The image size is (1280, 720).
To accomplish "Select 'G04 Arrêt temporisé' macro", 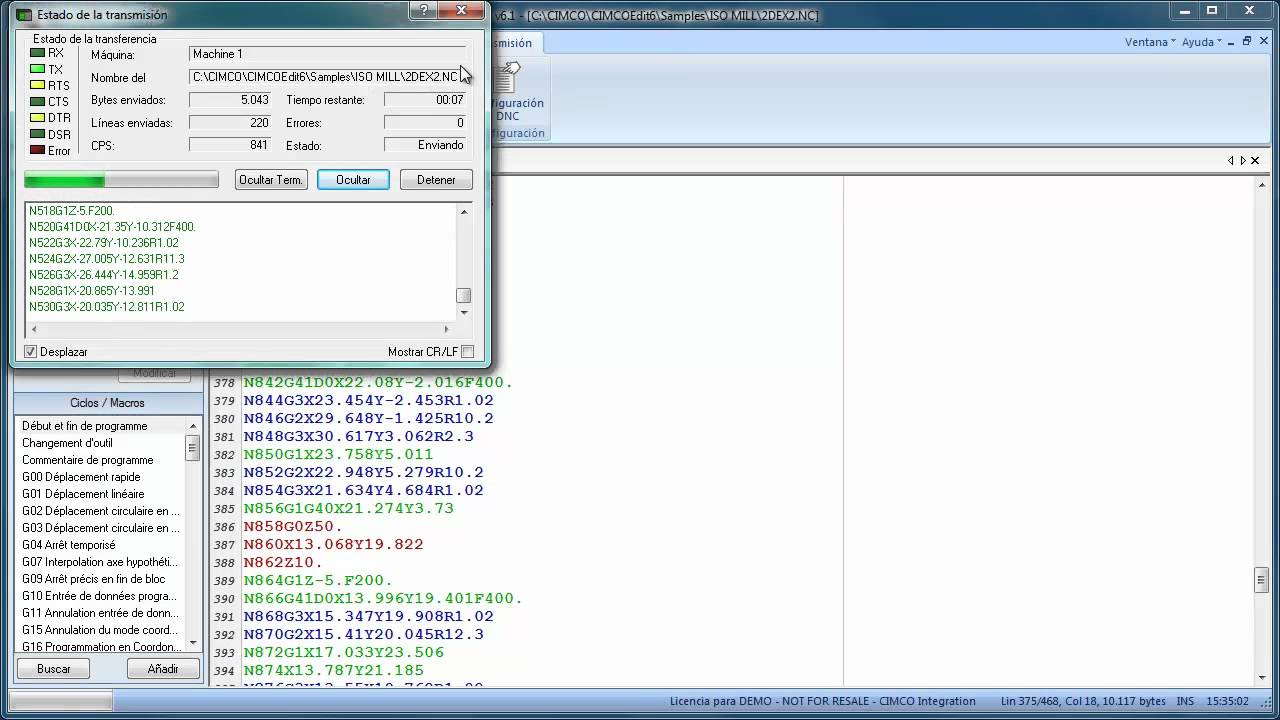I will 68,545.
